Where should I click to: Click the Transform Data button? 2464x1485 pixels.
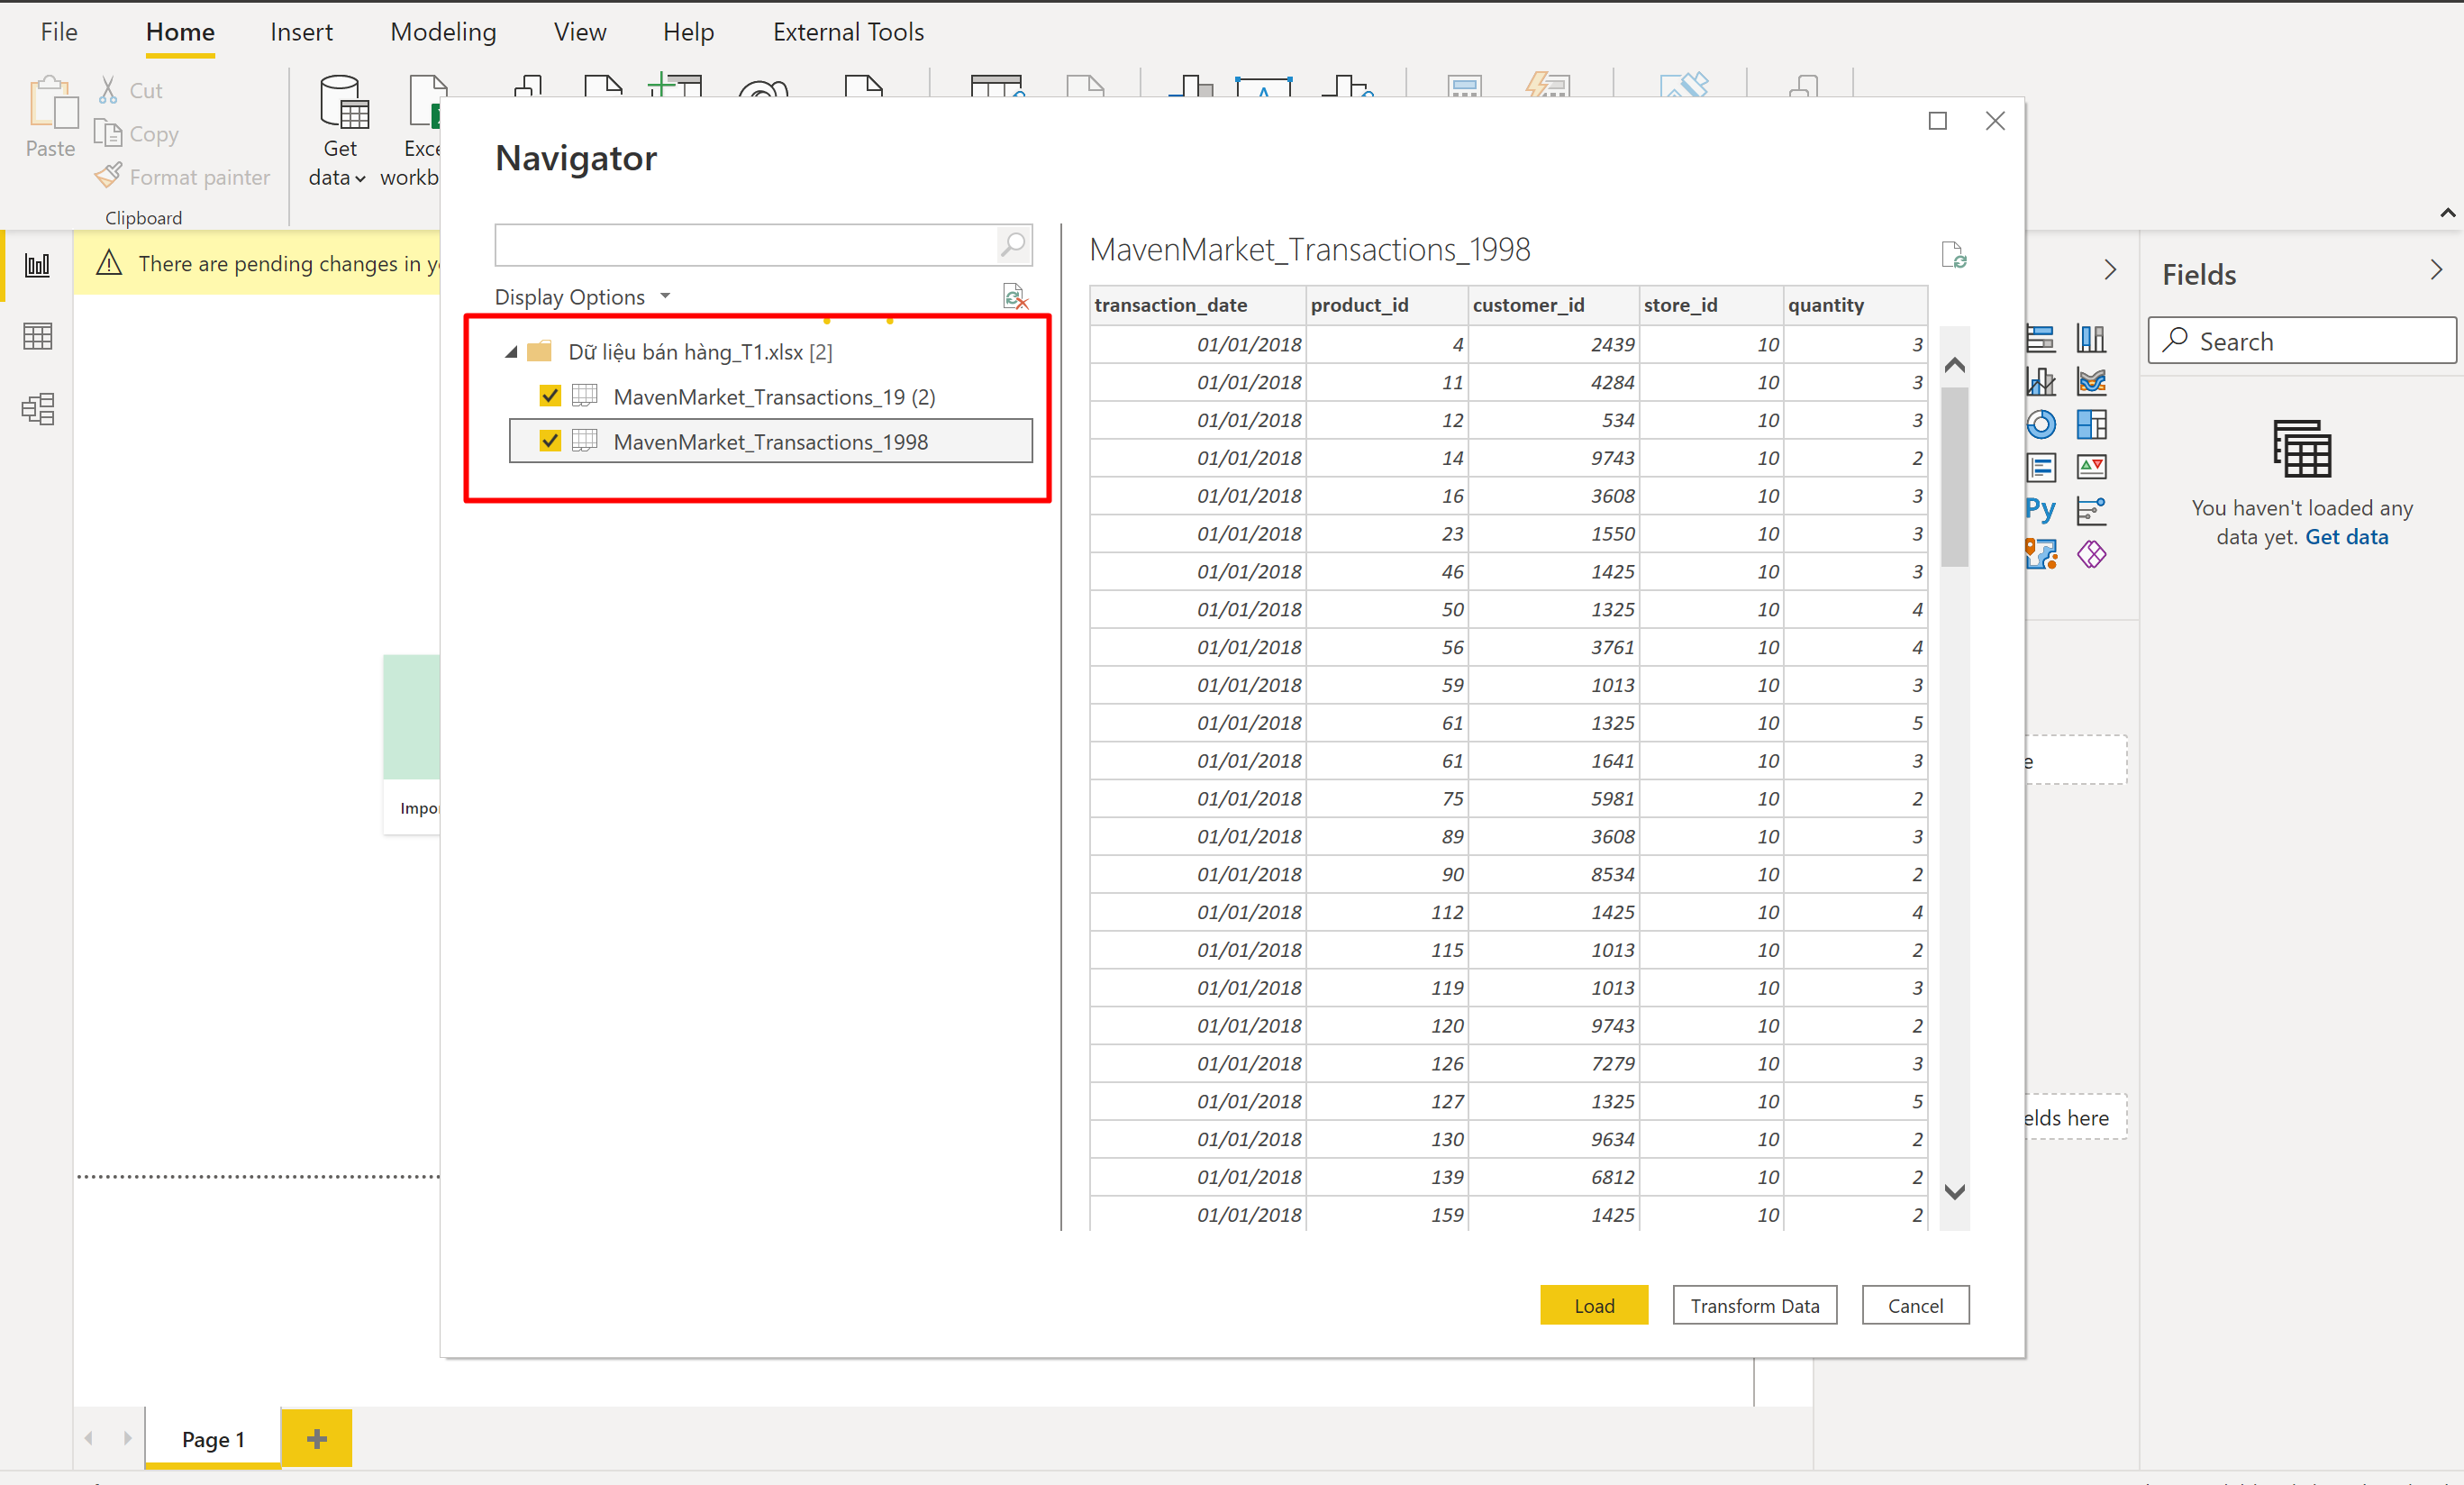click(x=1754, y=1305)
